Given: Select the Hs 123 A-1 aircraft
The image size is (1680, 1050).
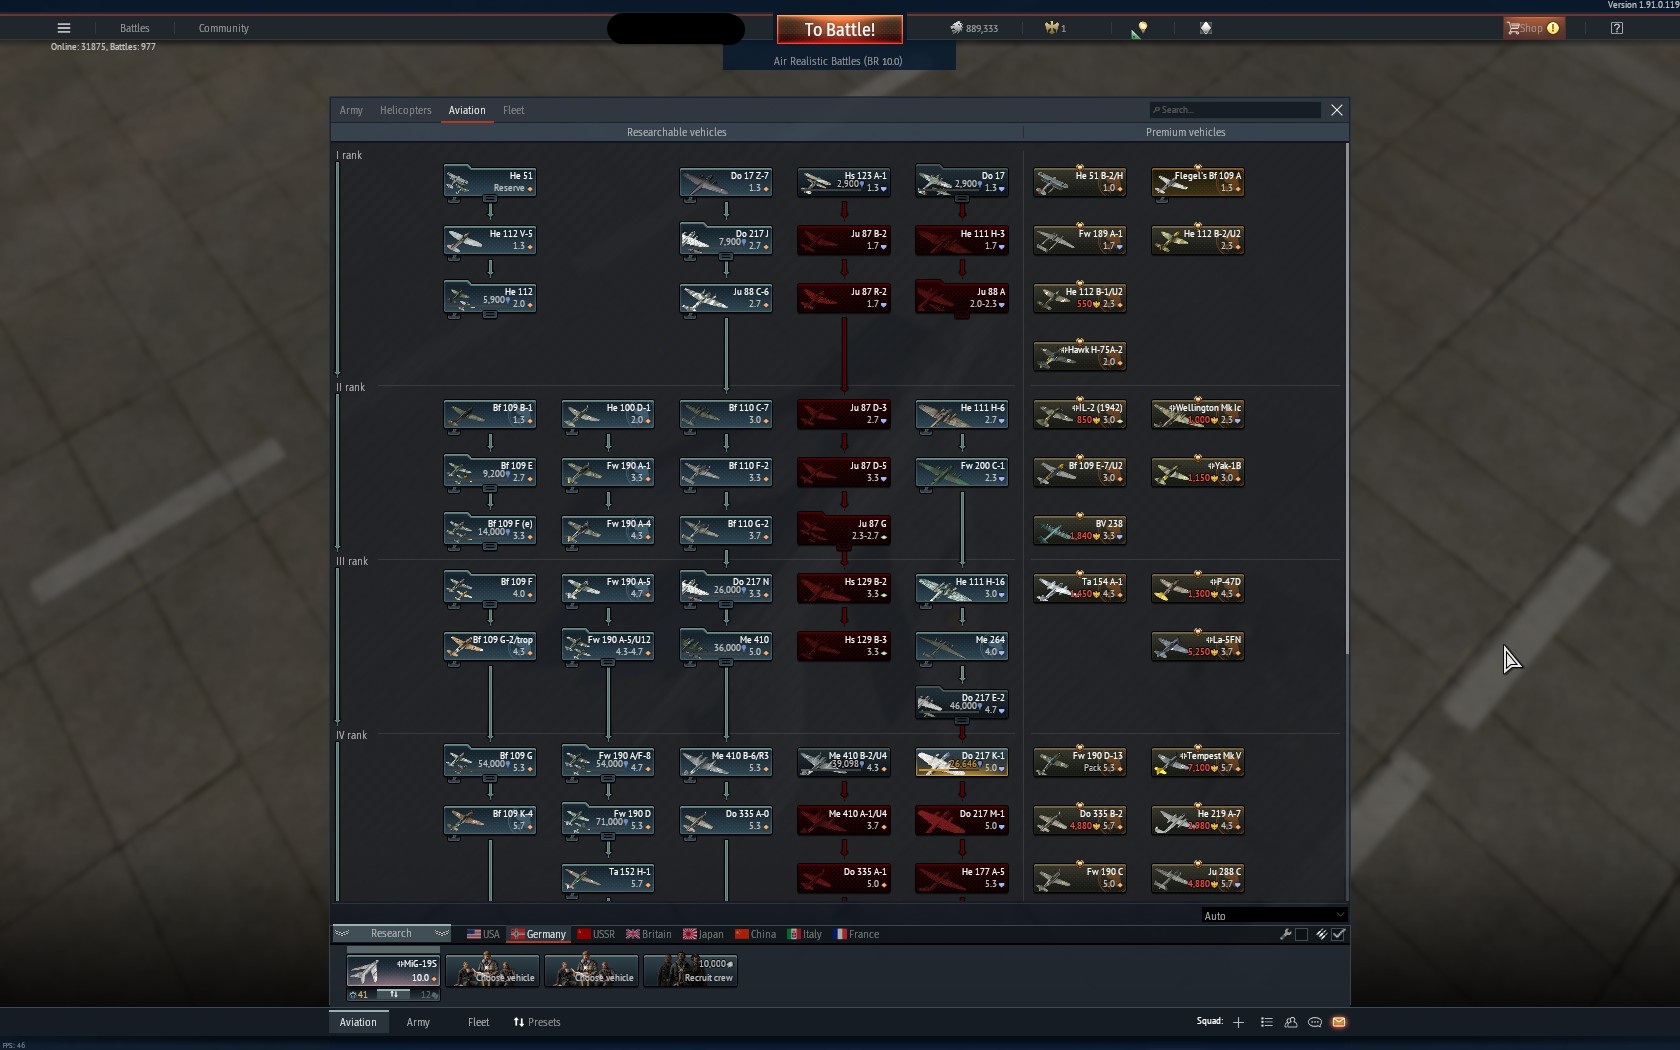Looking at the screenshot, I should pyautogui.click(x=844, y=182).
